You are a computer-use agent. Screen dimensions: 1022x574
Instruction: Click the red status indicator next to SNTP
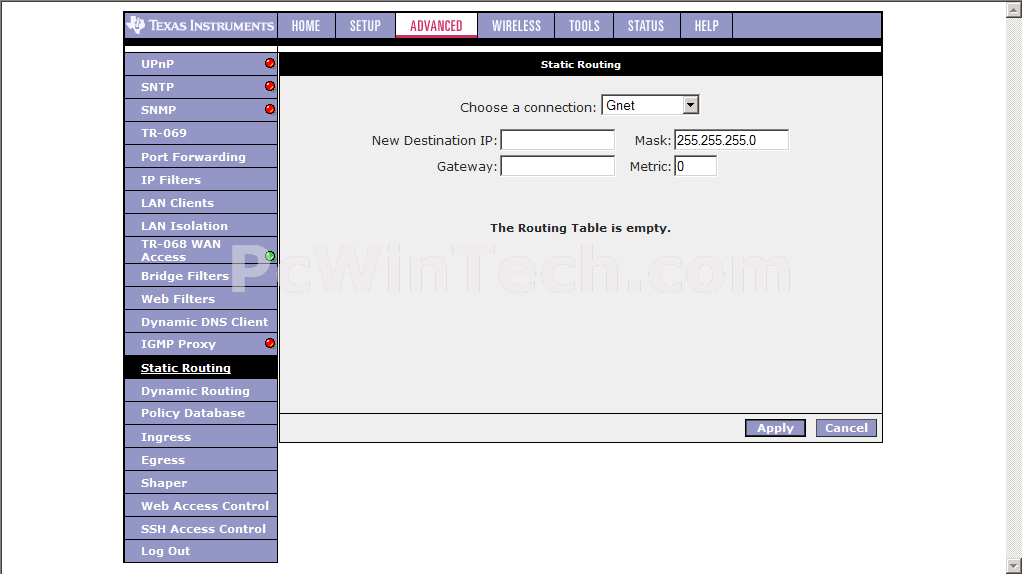point(269,86)
